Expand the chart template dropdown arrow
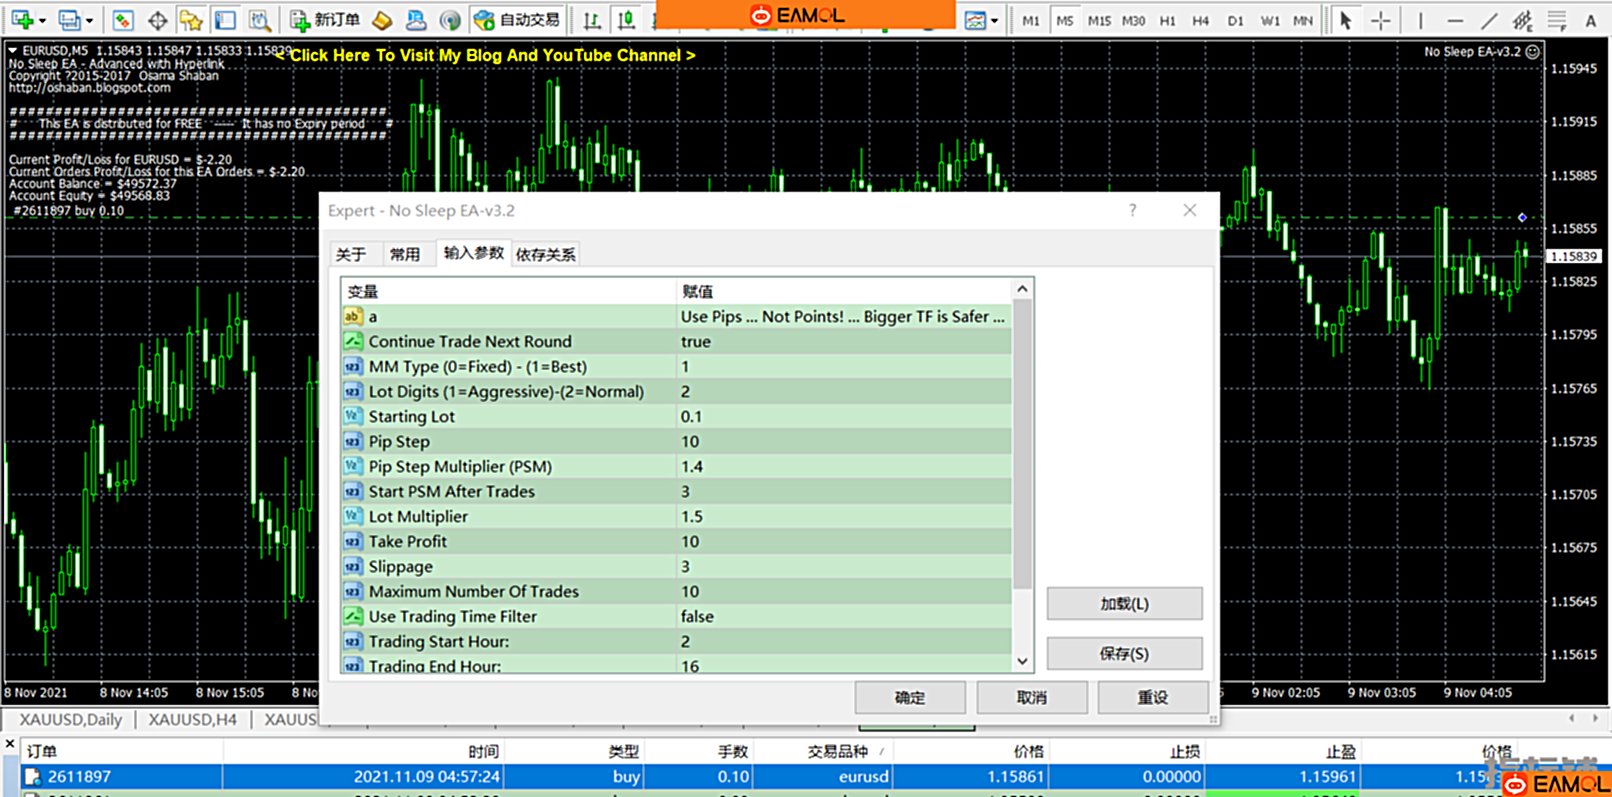Viewport: 1612px width, 797px height. [x=994, y=20]
